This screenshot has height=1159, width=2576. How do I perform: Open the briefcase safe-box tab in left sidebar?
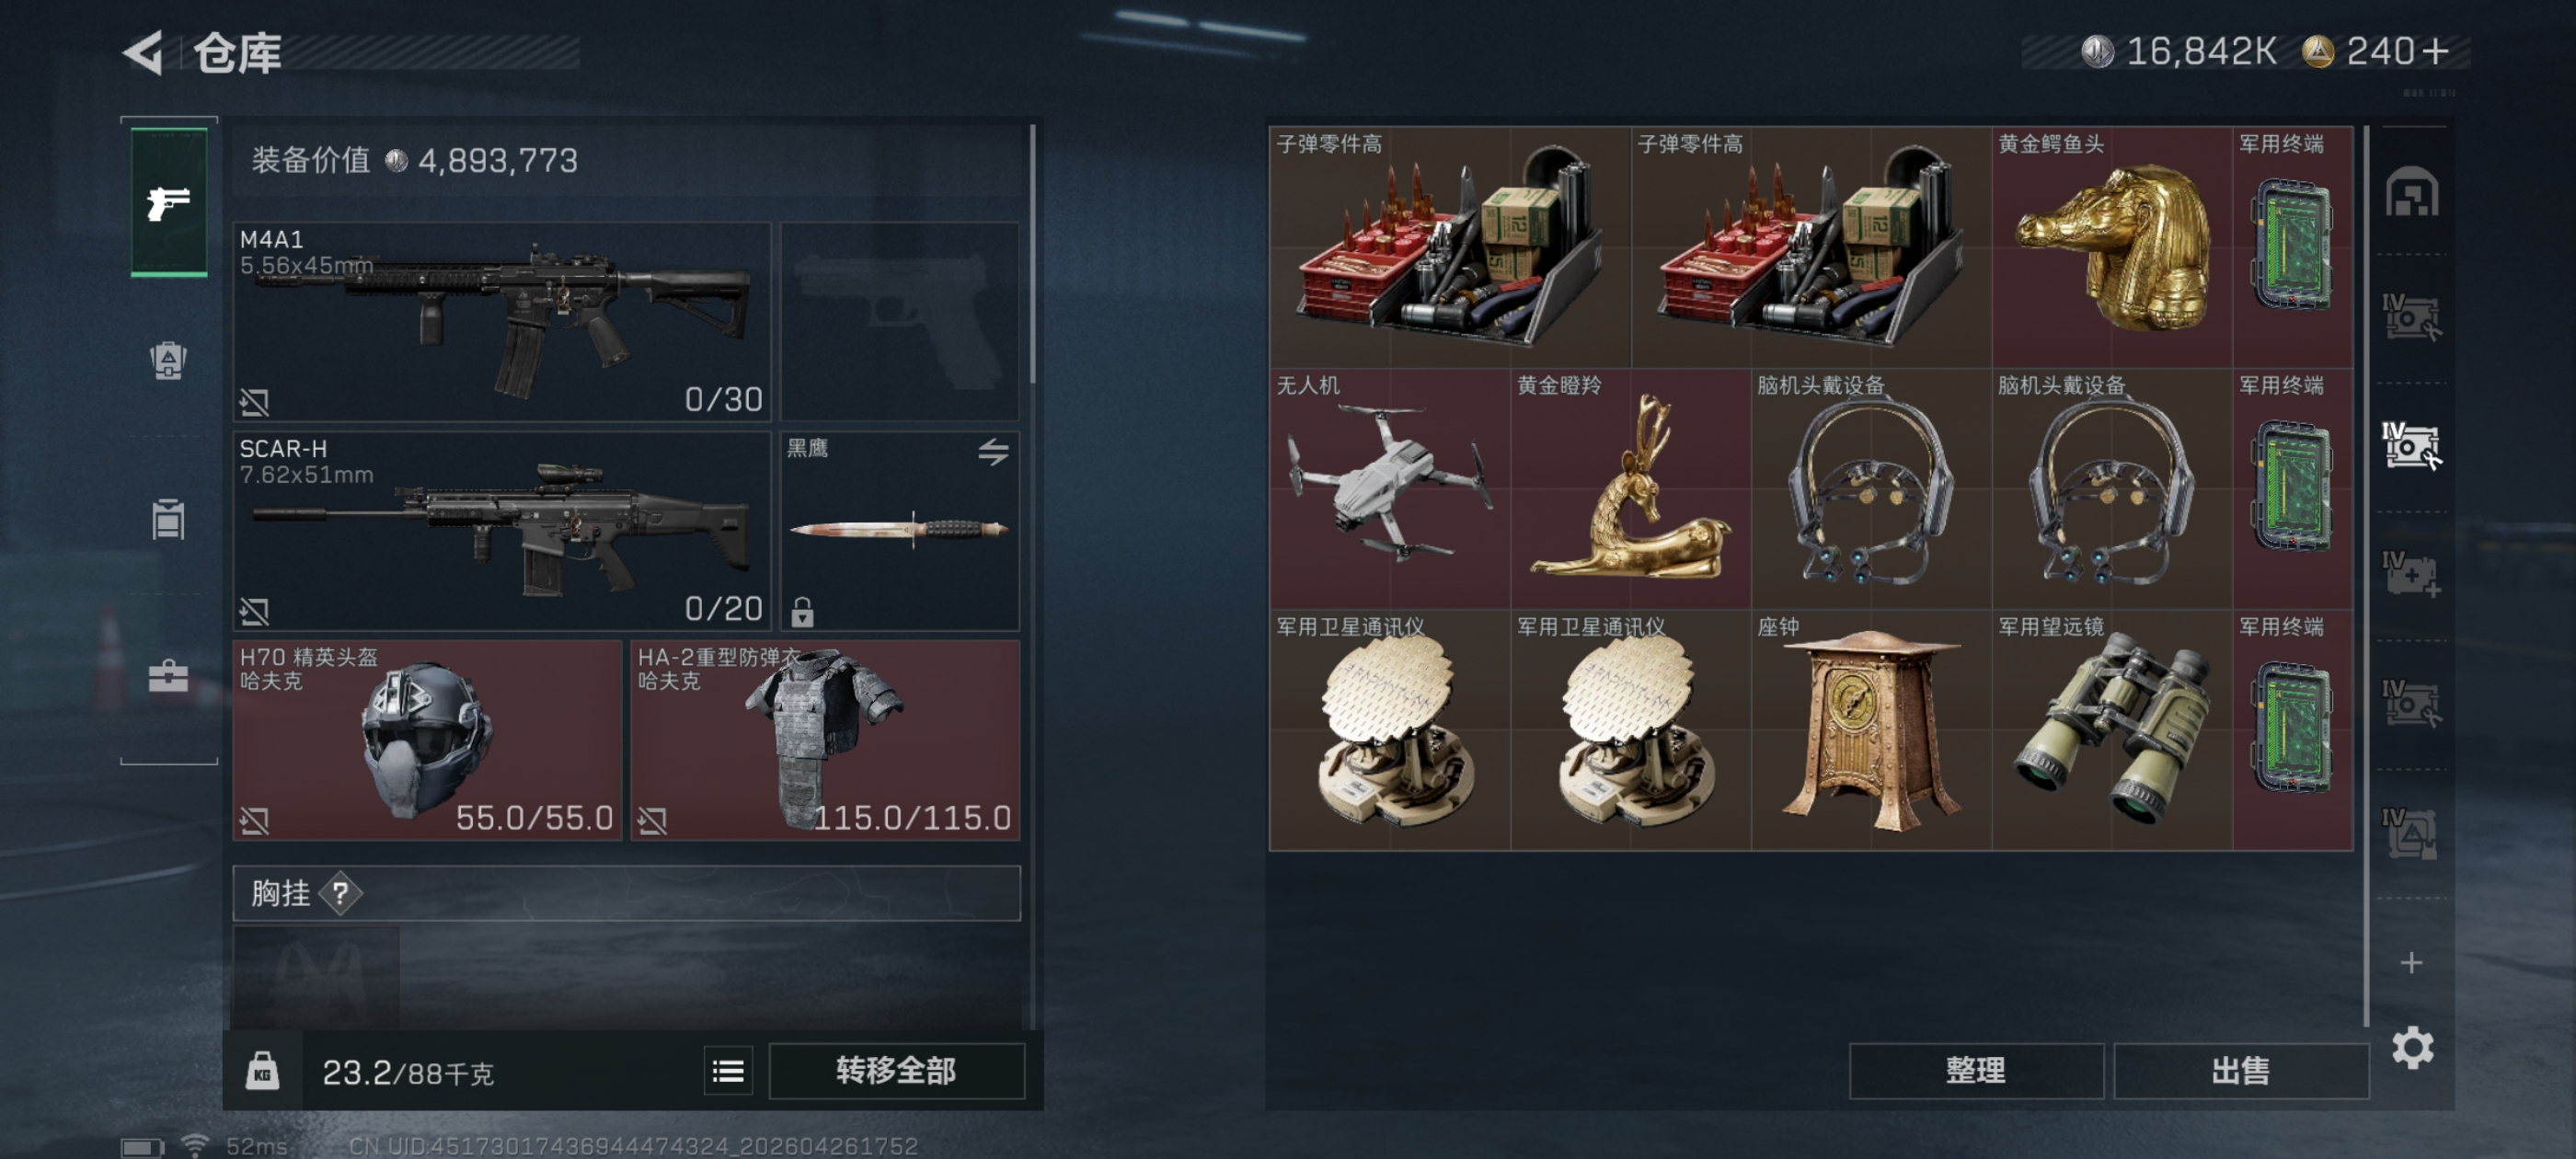168,676
